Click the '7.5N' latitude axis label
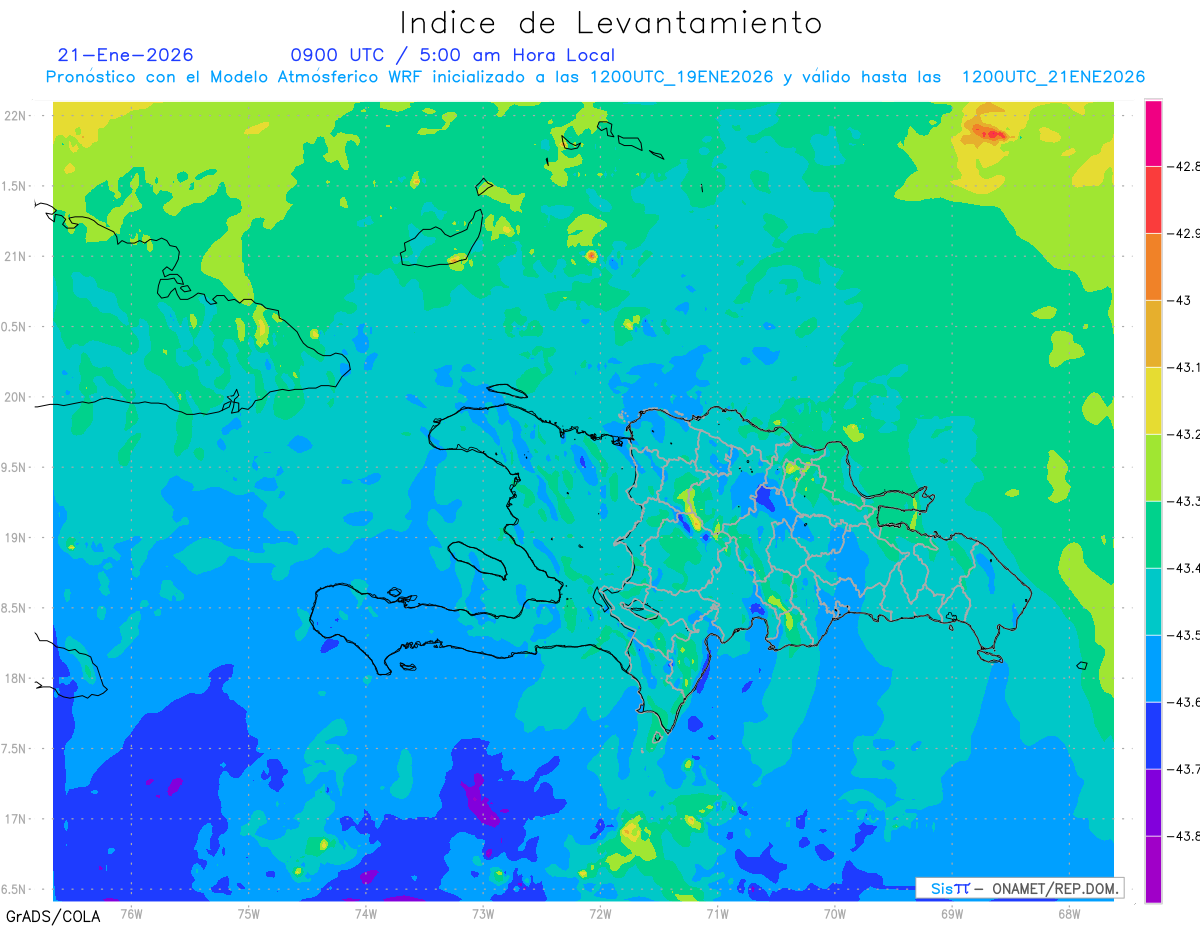Viewport: 1200px width, 927px height. (x=15, y=749)
